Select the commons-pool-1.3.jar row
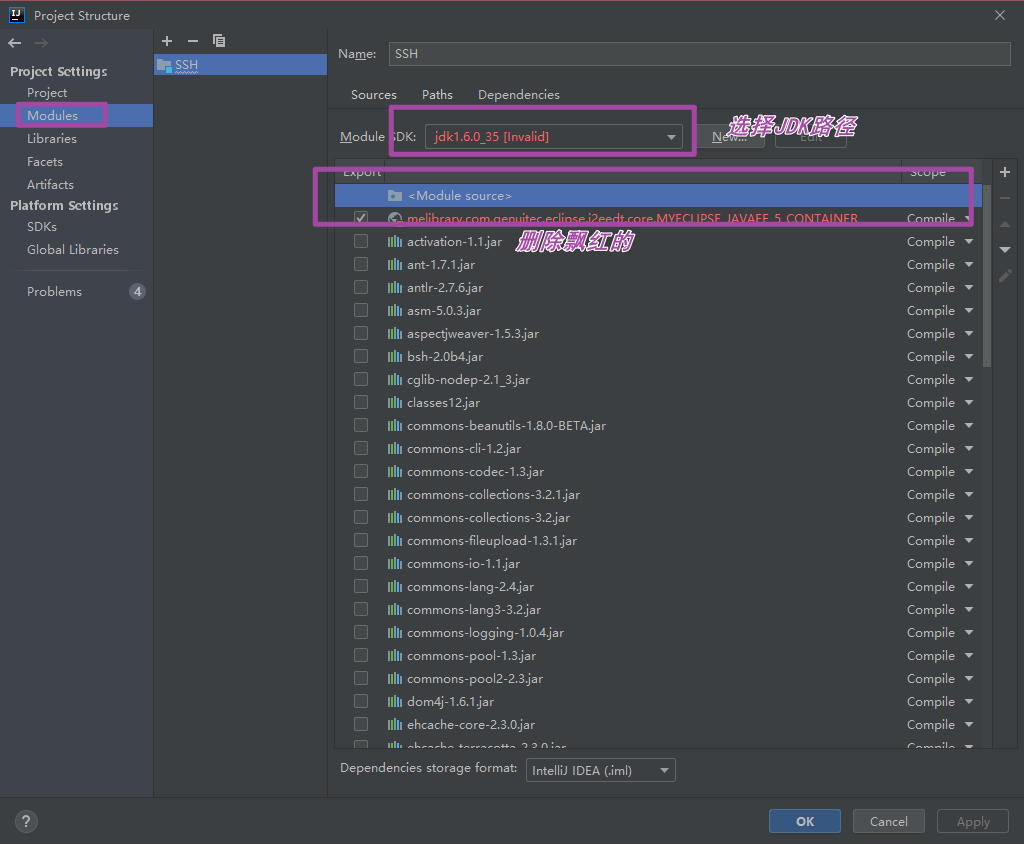Image resolution: width=1024 pixels, height=844 pixels. coord(658,656)
